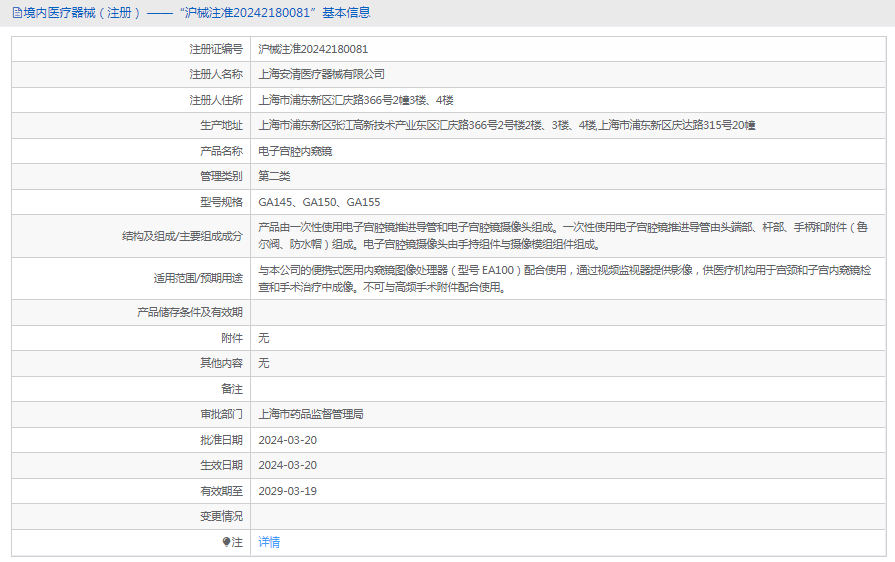The image size is (895, 562).
Task: Click the 生效日期 label
Action: 221,465
